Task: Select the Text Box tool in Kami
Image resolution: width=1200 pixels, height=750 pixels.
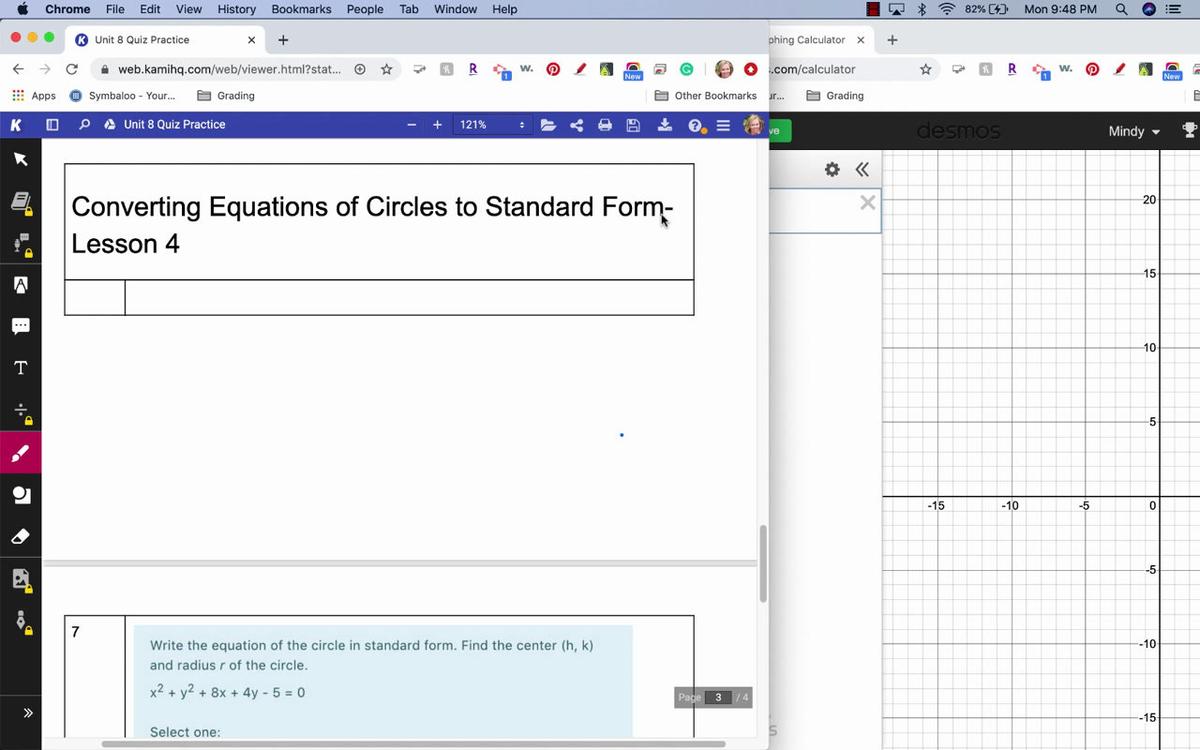Action: pyautogui.click(x=20, y=368)
